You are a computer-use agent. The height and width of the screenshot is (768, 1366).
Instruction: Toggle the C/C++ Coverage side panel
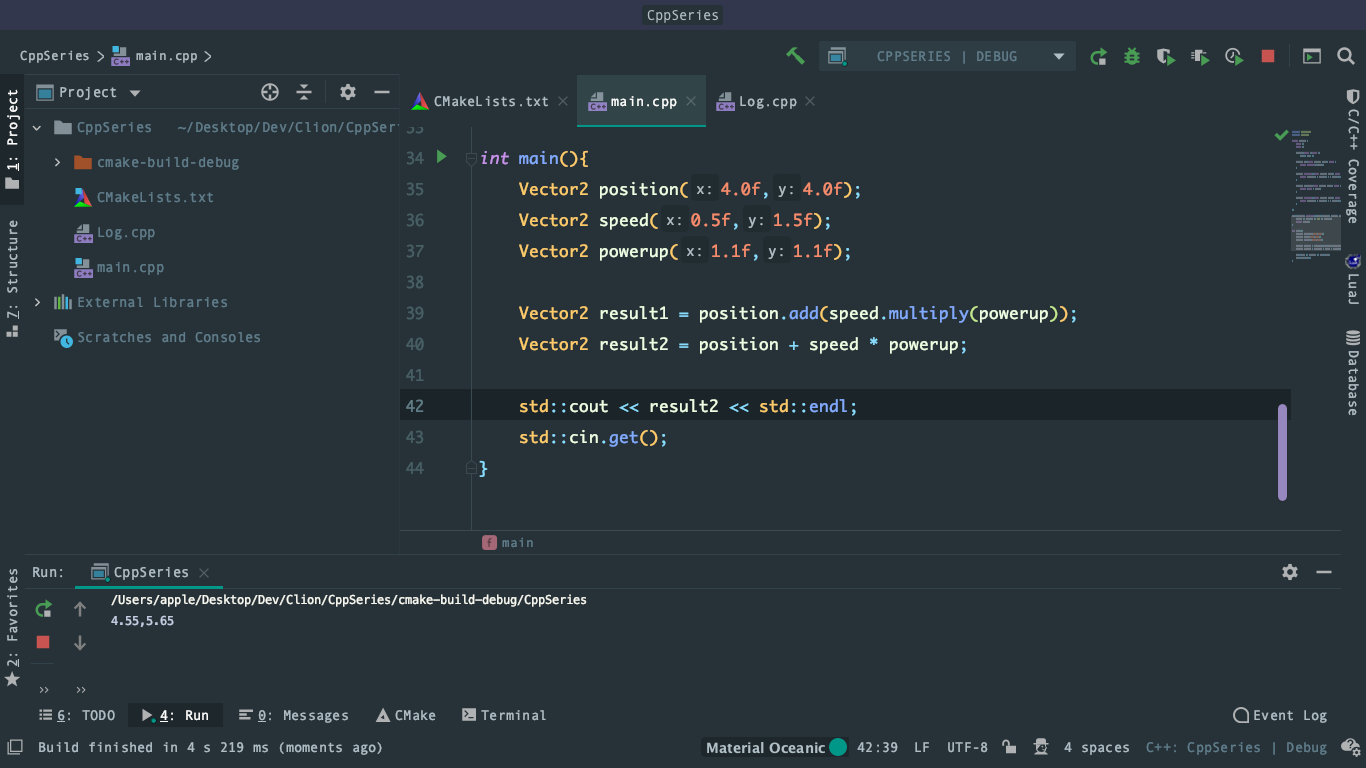click(x=1353, y=155)
